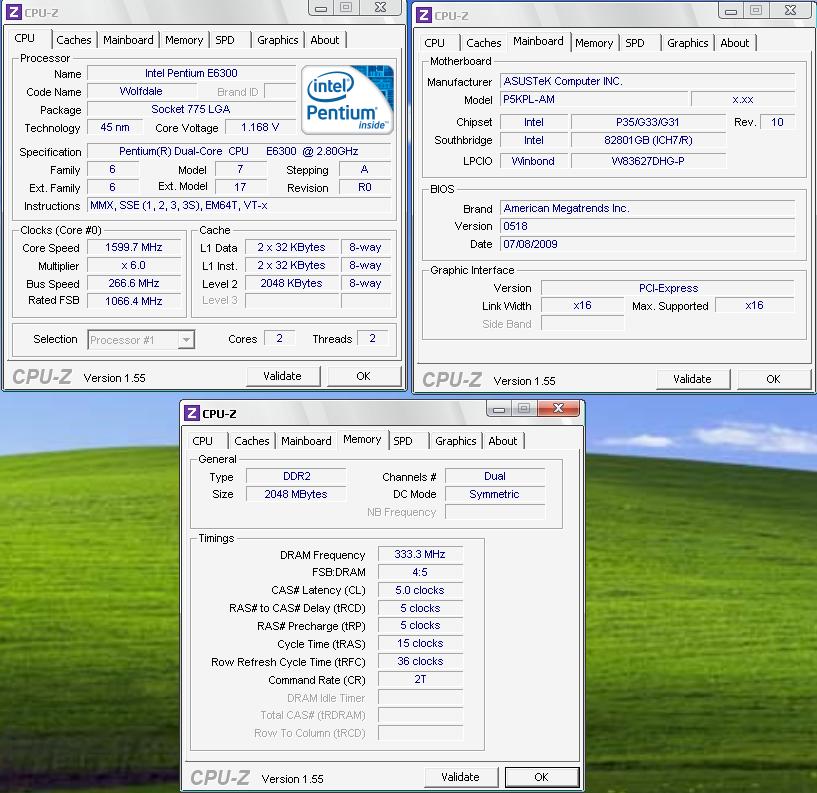The image size is (817, 793).
Task: Click the tRFC value "36 clocks"
Action: [x=420, y=662]
